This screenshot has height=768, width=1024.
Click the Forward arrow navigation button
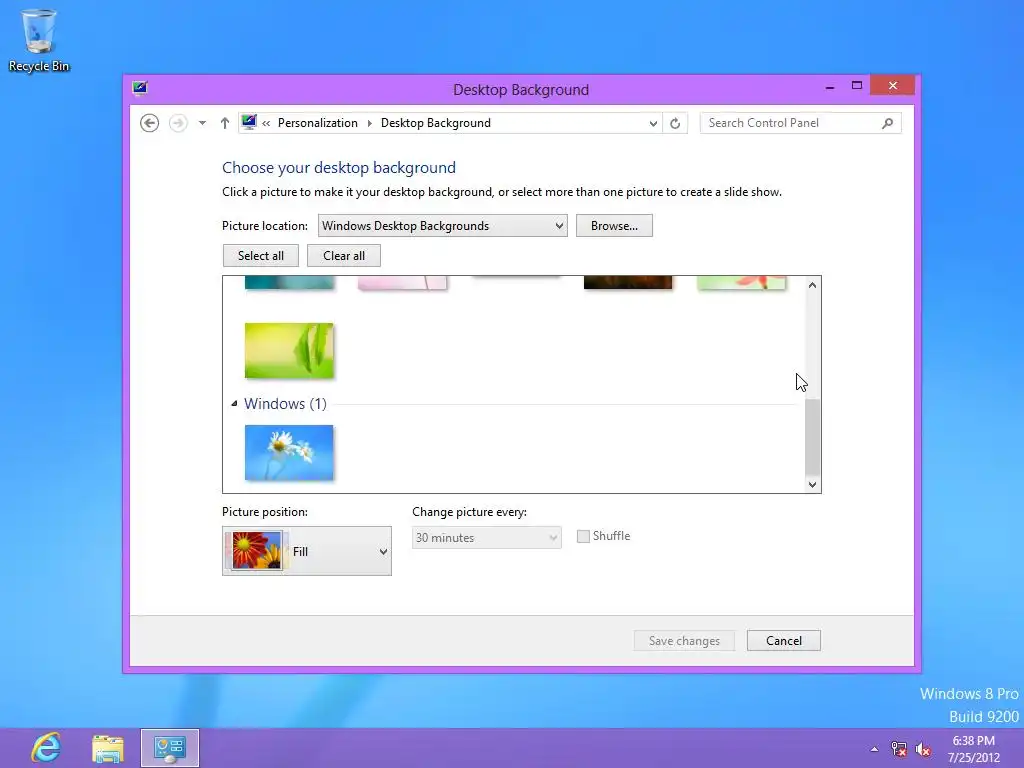[178, 123]
